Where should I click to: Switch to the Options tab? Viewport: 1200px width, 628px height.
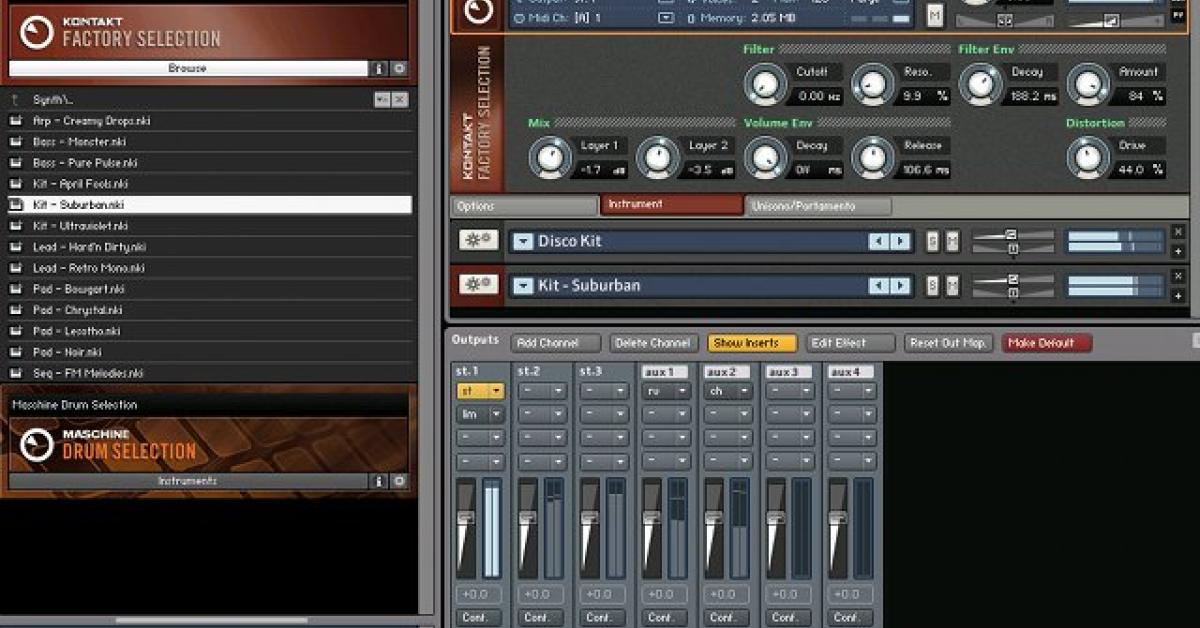520,206
